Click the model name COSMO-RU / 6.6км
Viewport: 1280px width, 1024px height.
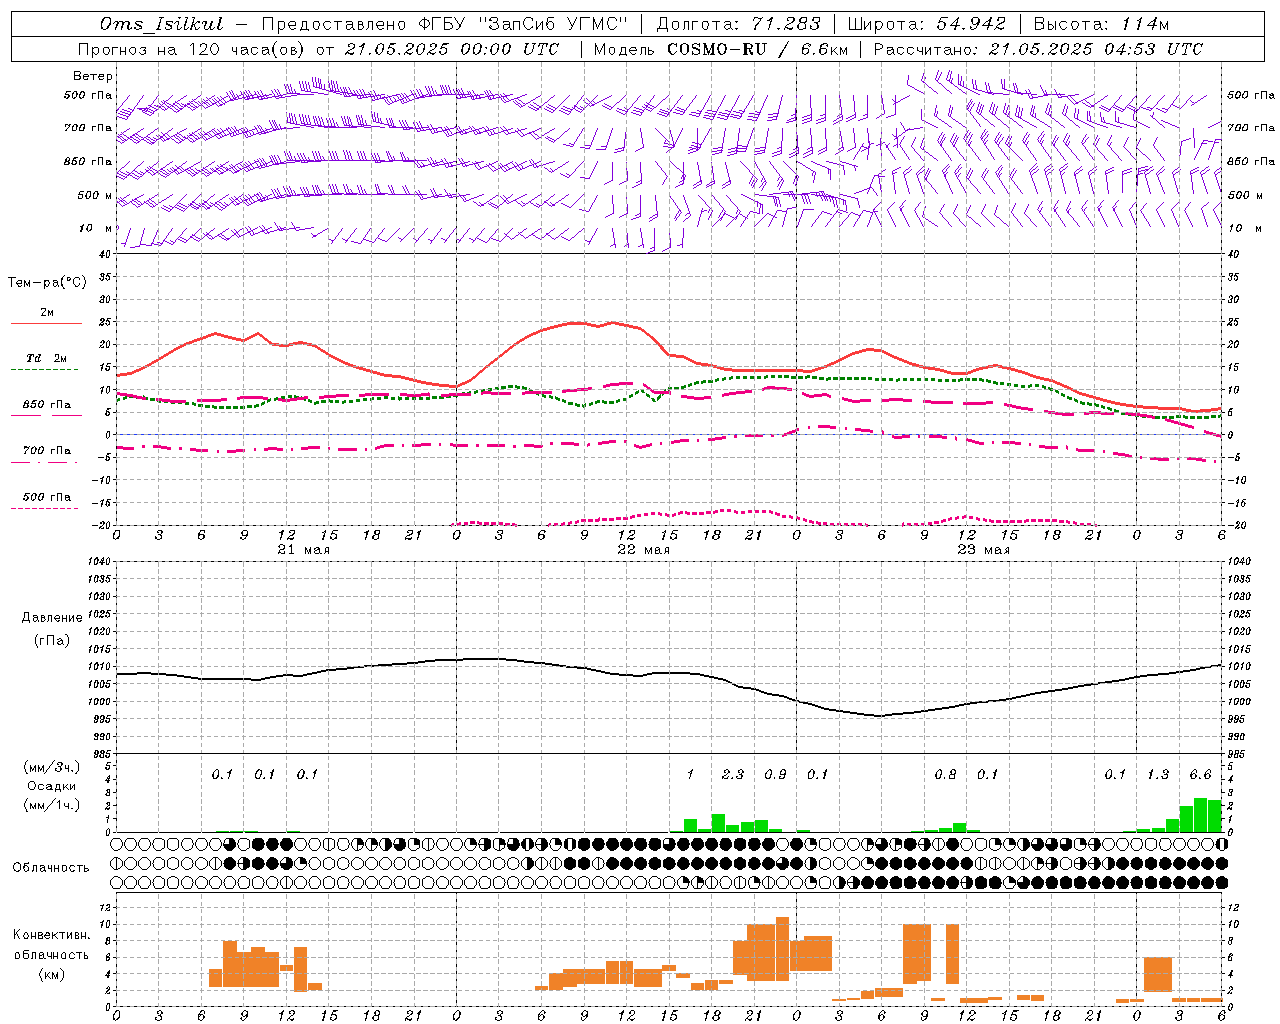755,49
